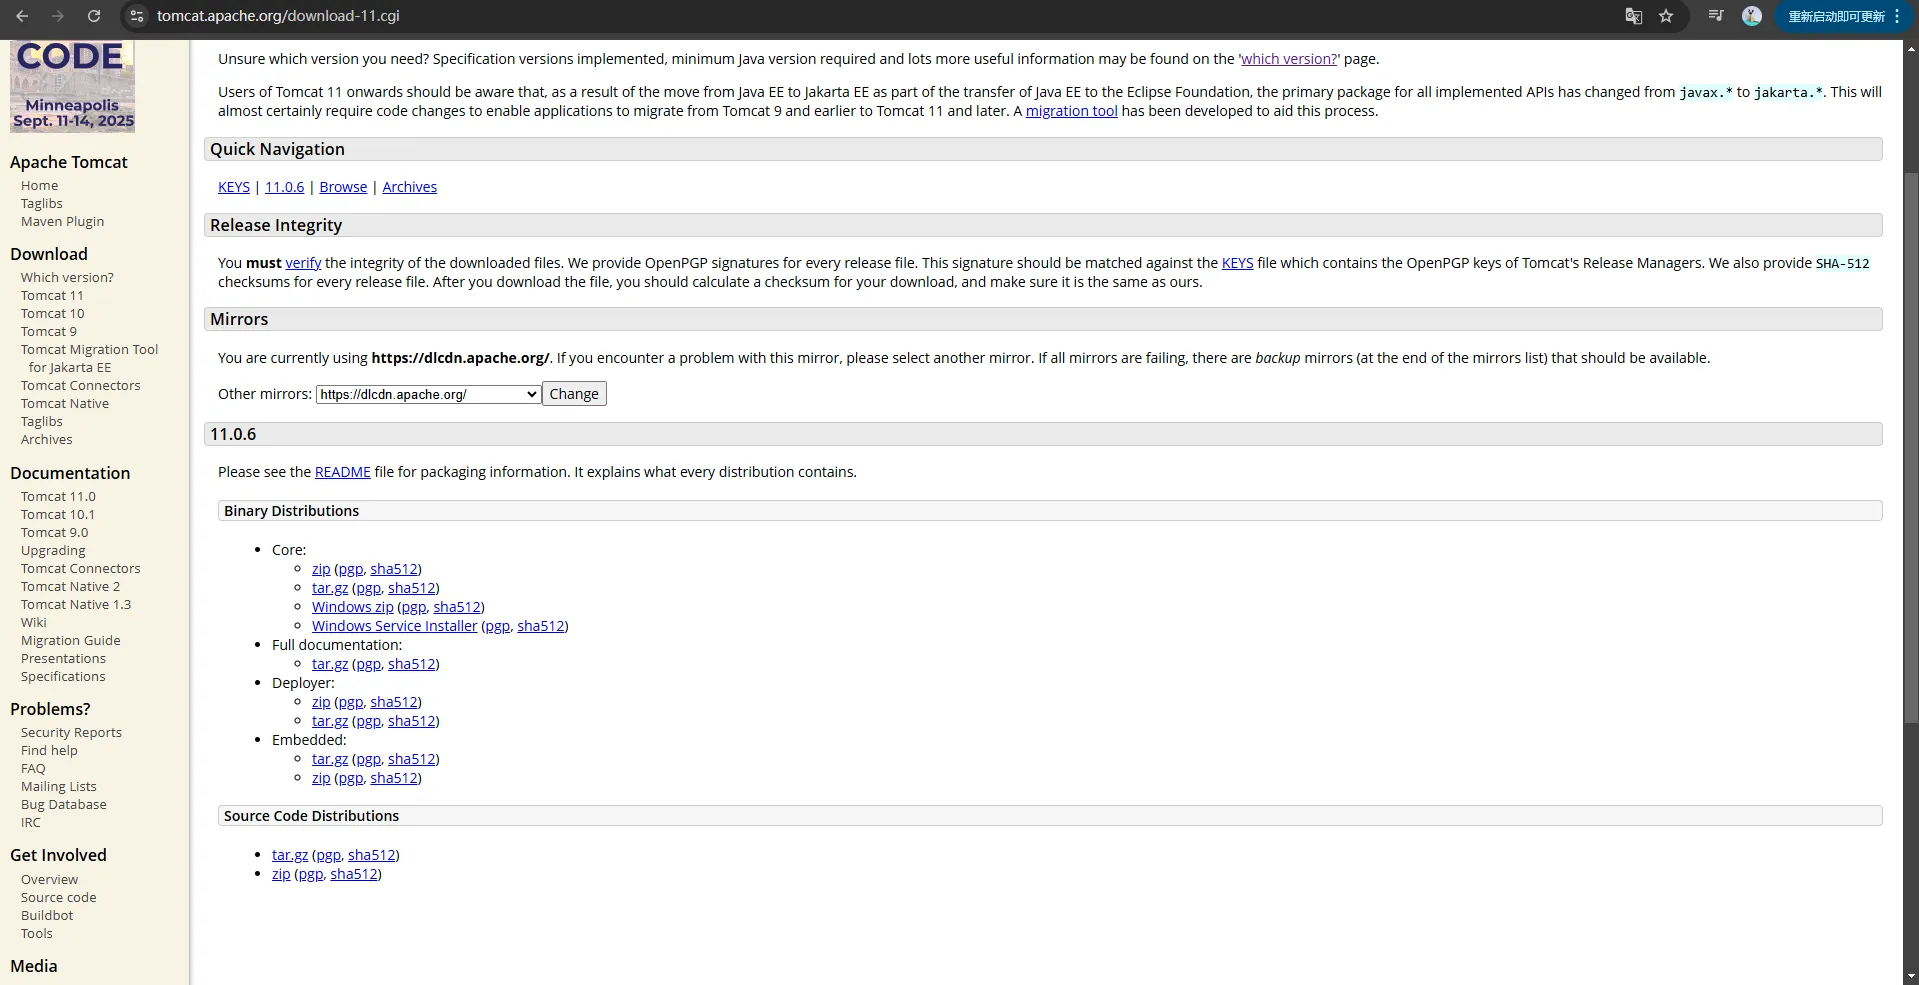This screenshot has height=985, width=1919.
Task: Open Tomcat 9.0 documentation
Action: 54,533
